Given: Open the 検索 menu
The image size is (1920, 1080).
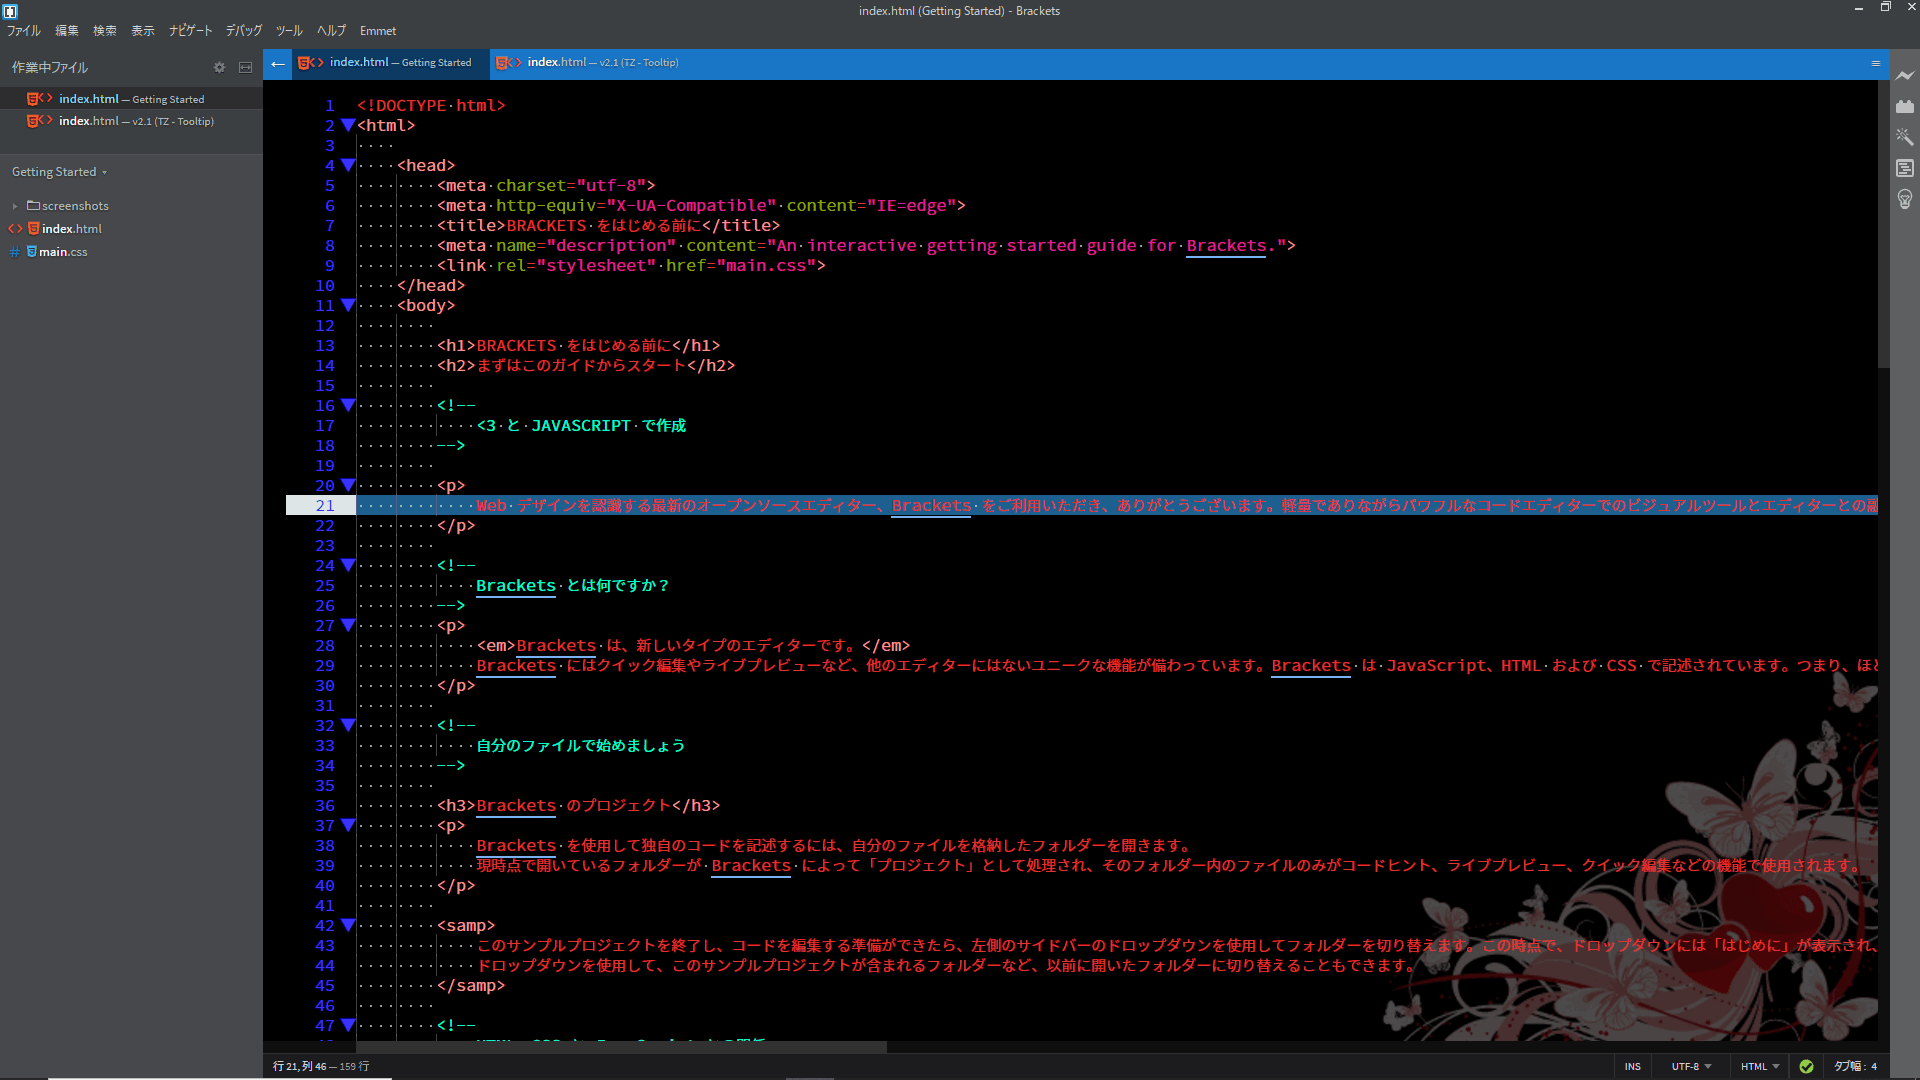Looking at the screenshot, I should pyautogui.click(x=105, y=31).
